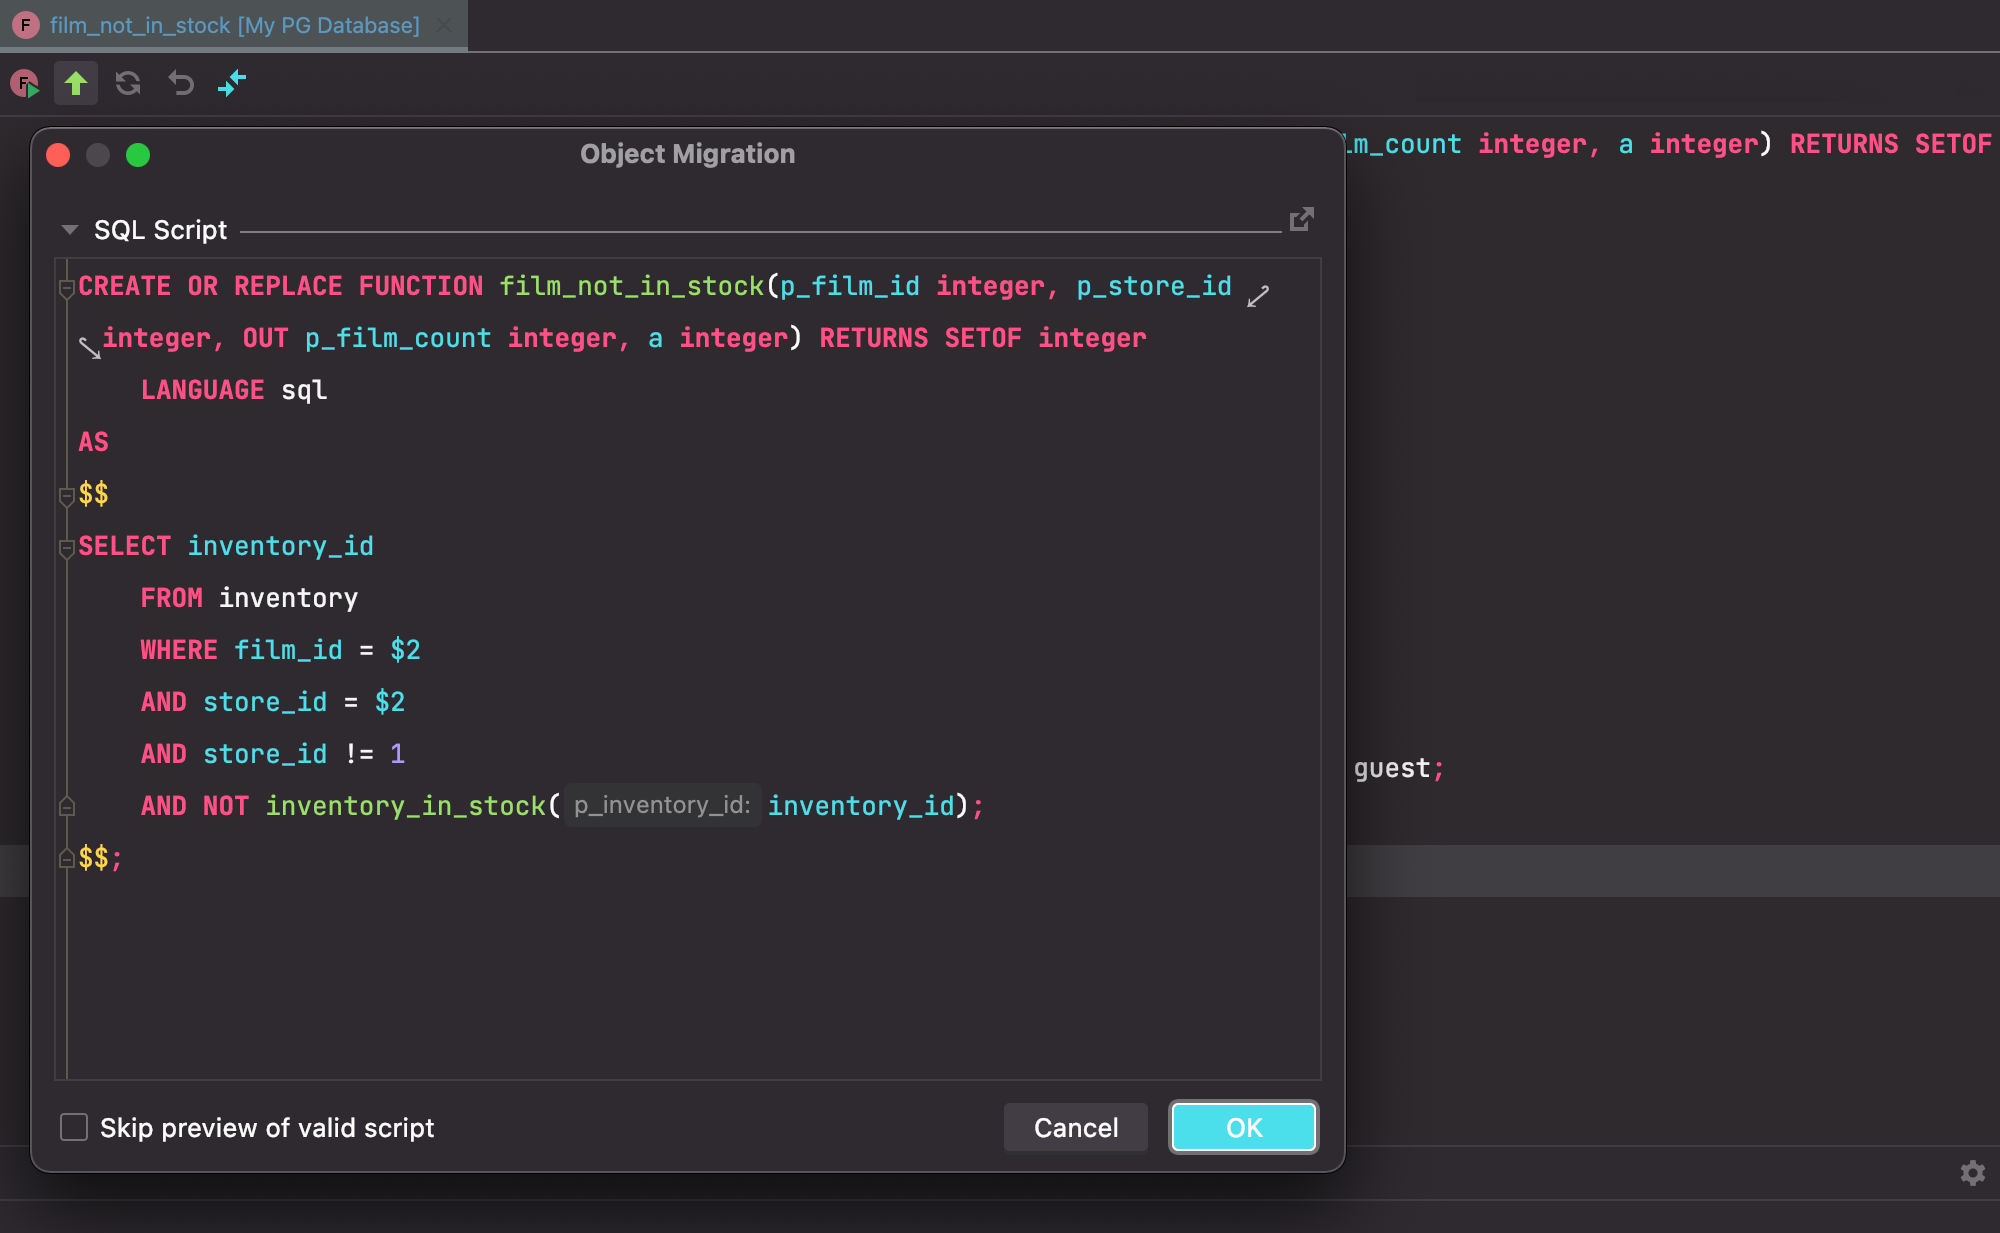
Task: Click the closing $$; fold marker
Action: pyautogui.click(x=67, y=858)
